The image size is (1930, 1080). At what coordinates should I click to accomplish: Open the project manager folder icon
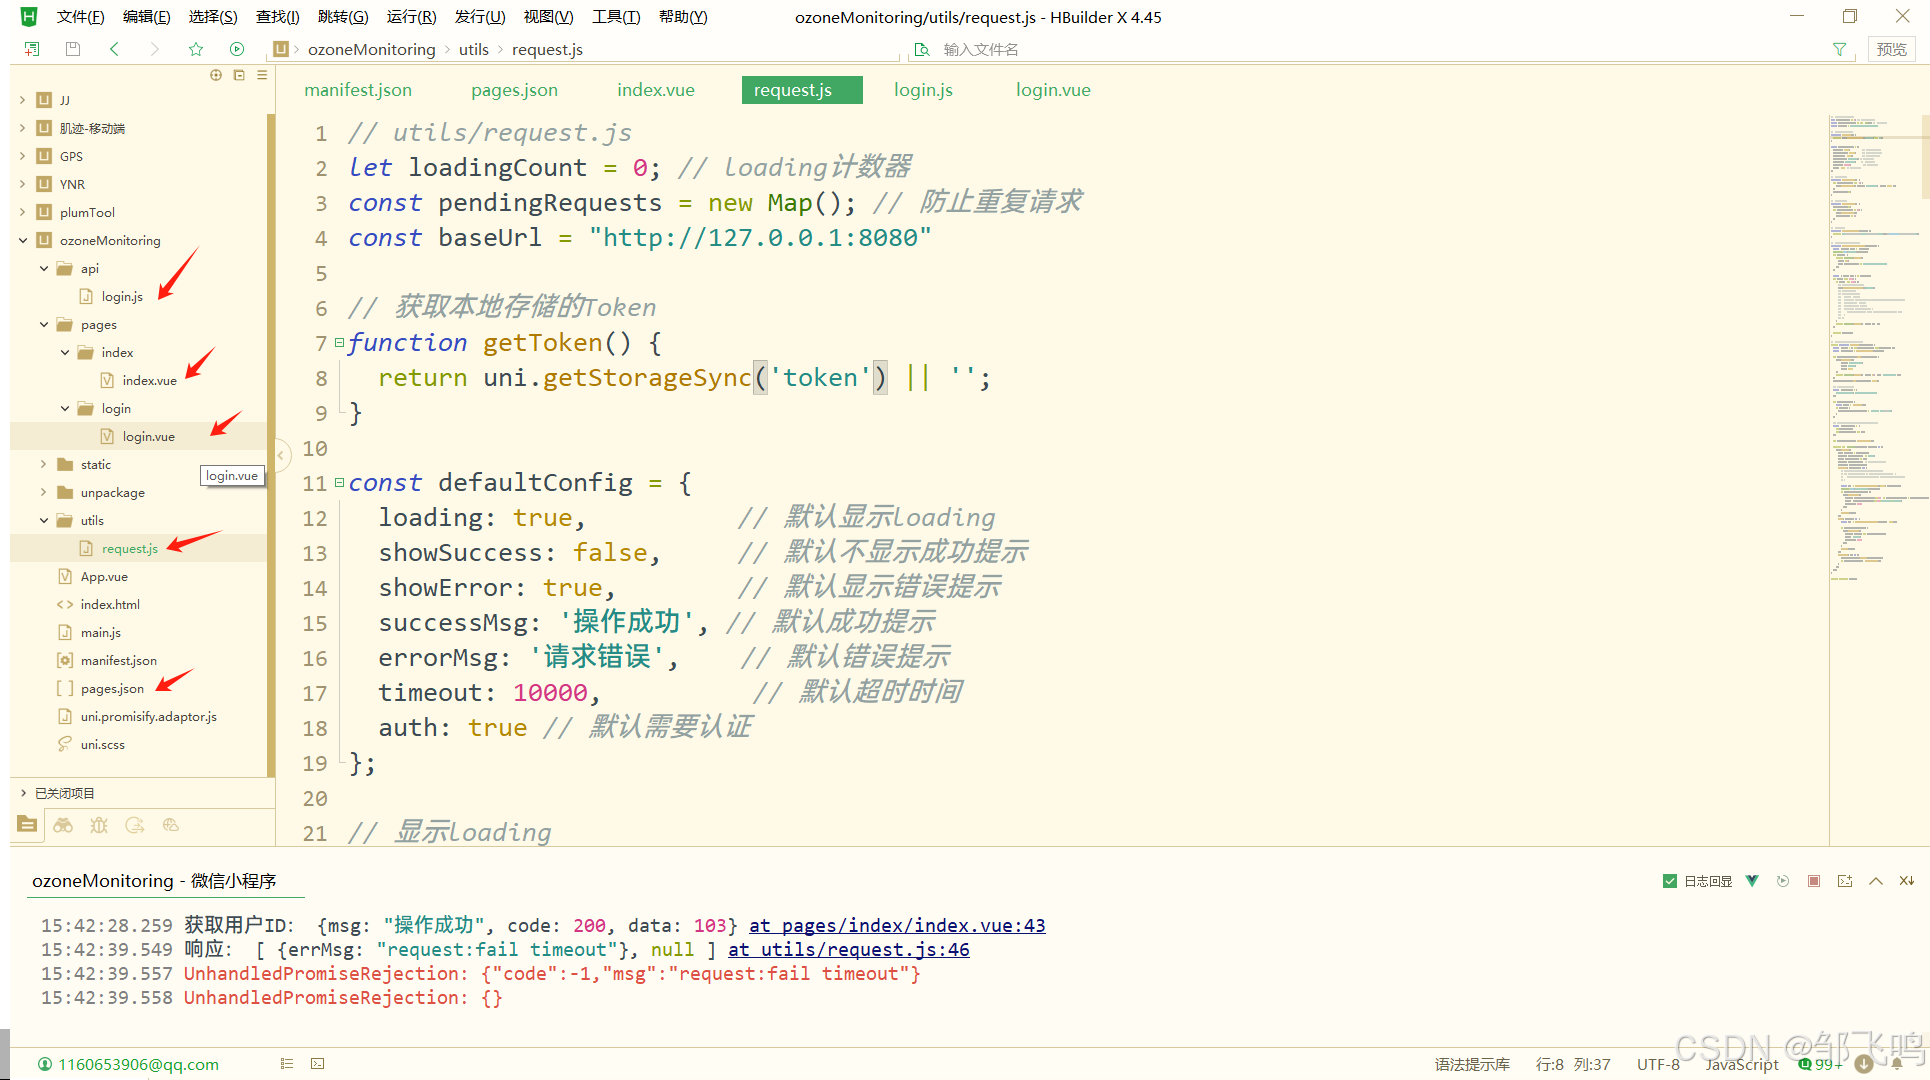27,825
